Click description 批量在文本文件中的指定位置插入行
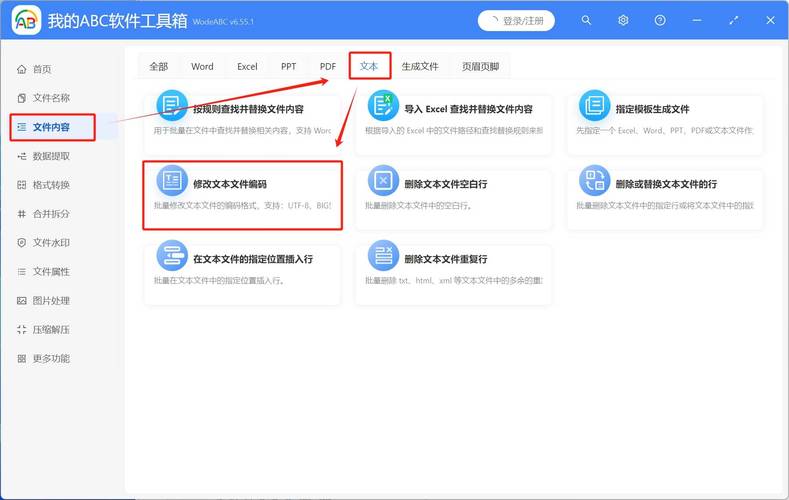 pos(219,281)
